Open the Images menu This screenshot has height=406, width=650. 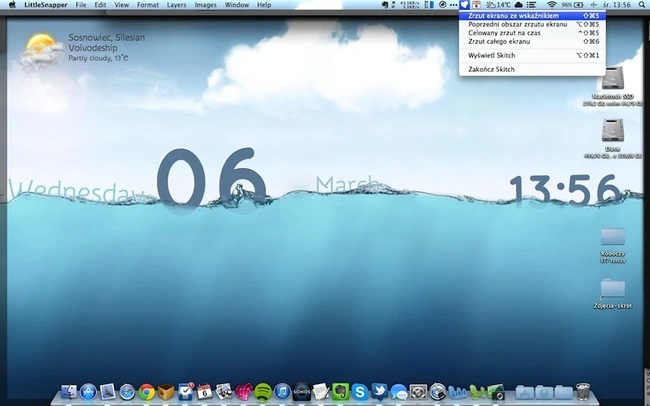point(206,5)
